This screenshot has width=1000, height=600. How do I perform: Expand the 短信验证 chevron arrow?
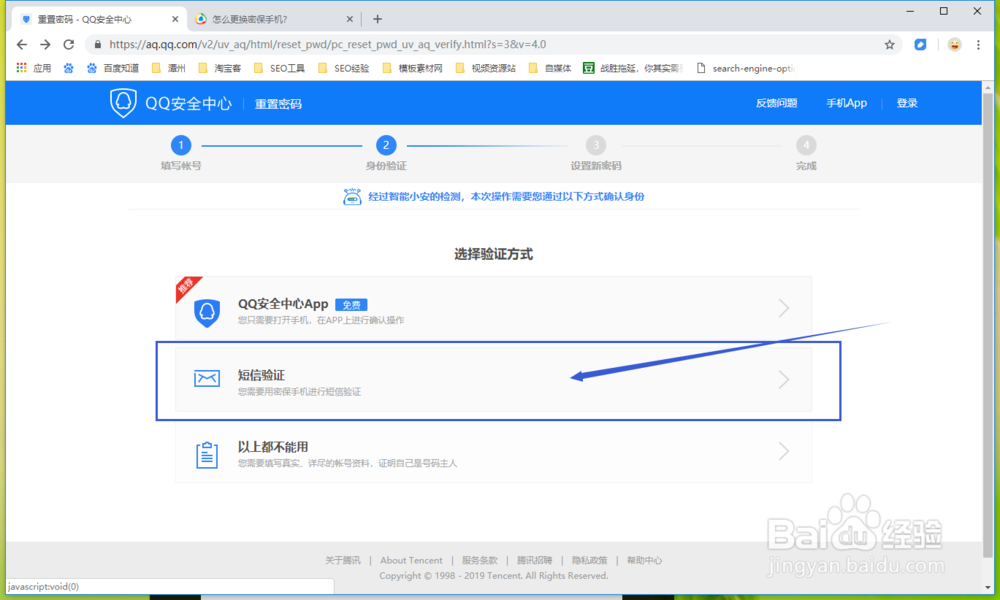784,380
